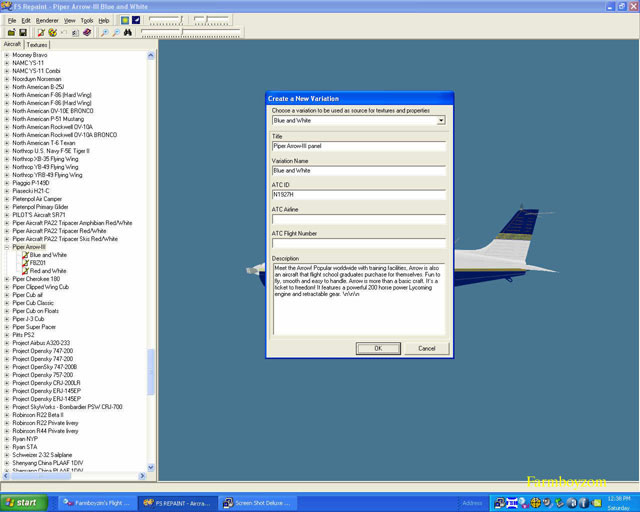640x512 pixels.
Task: Expand Project Airbus A320-233 node
Action: [7, 343]
